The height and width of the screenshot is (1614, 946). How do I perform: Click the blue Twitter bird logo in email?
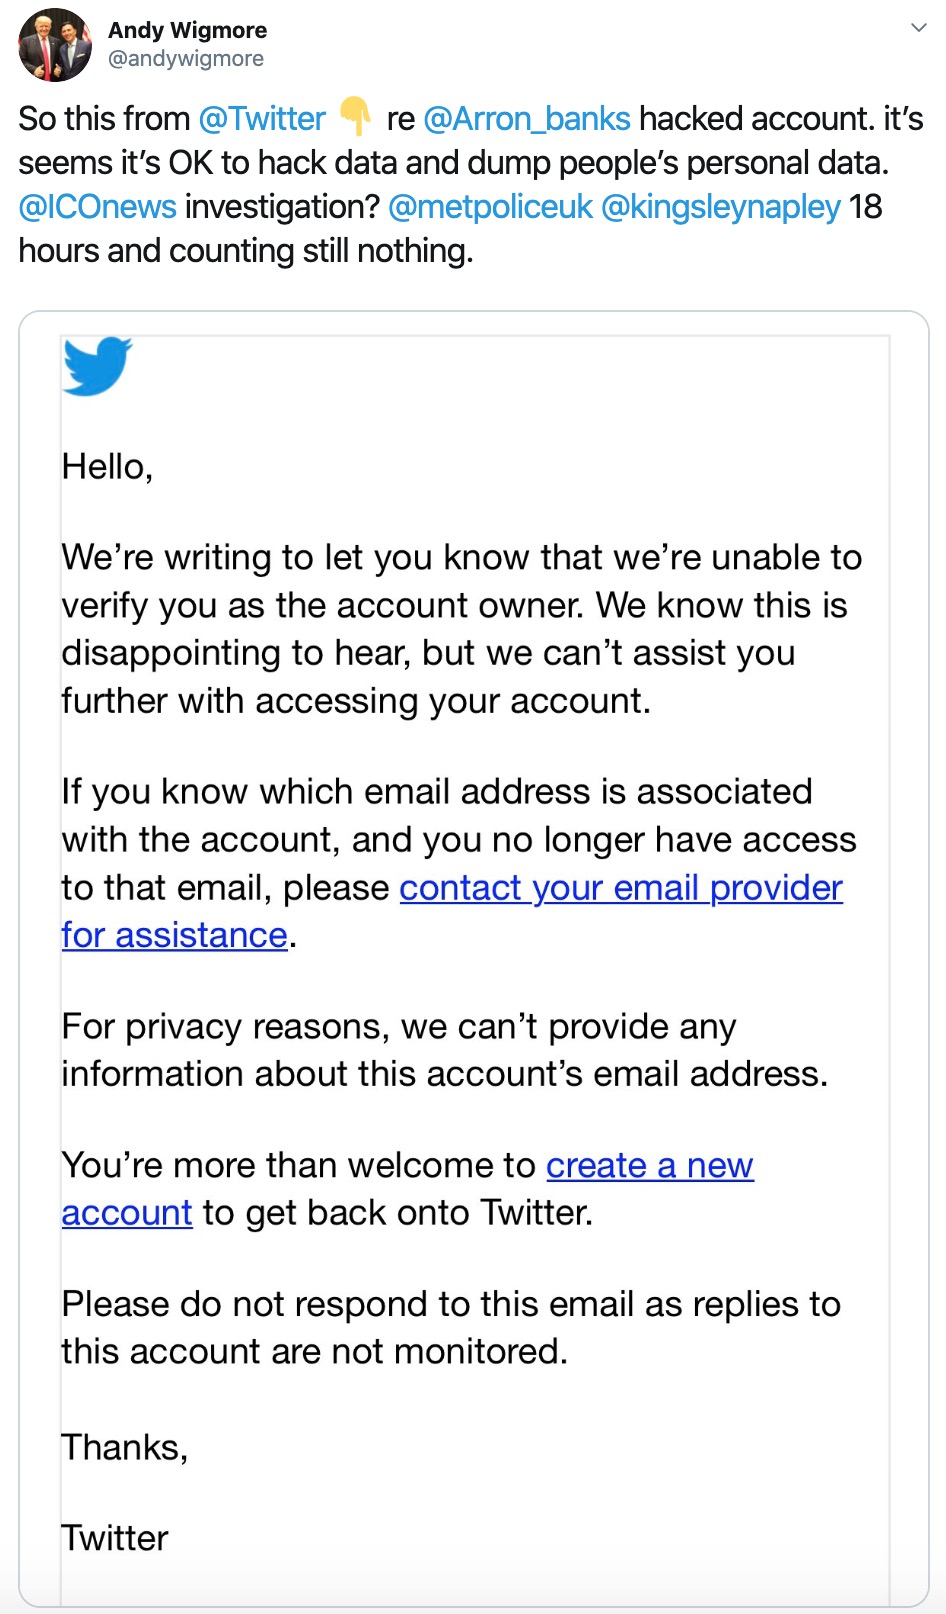click(x=97, y=366)
